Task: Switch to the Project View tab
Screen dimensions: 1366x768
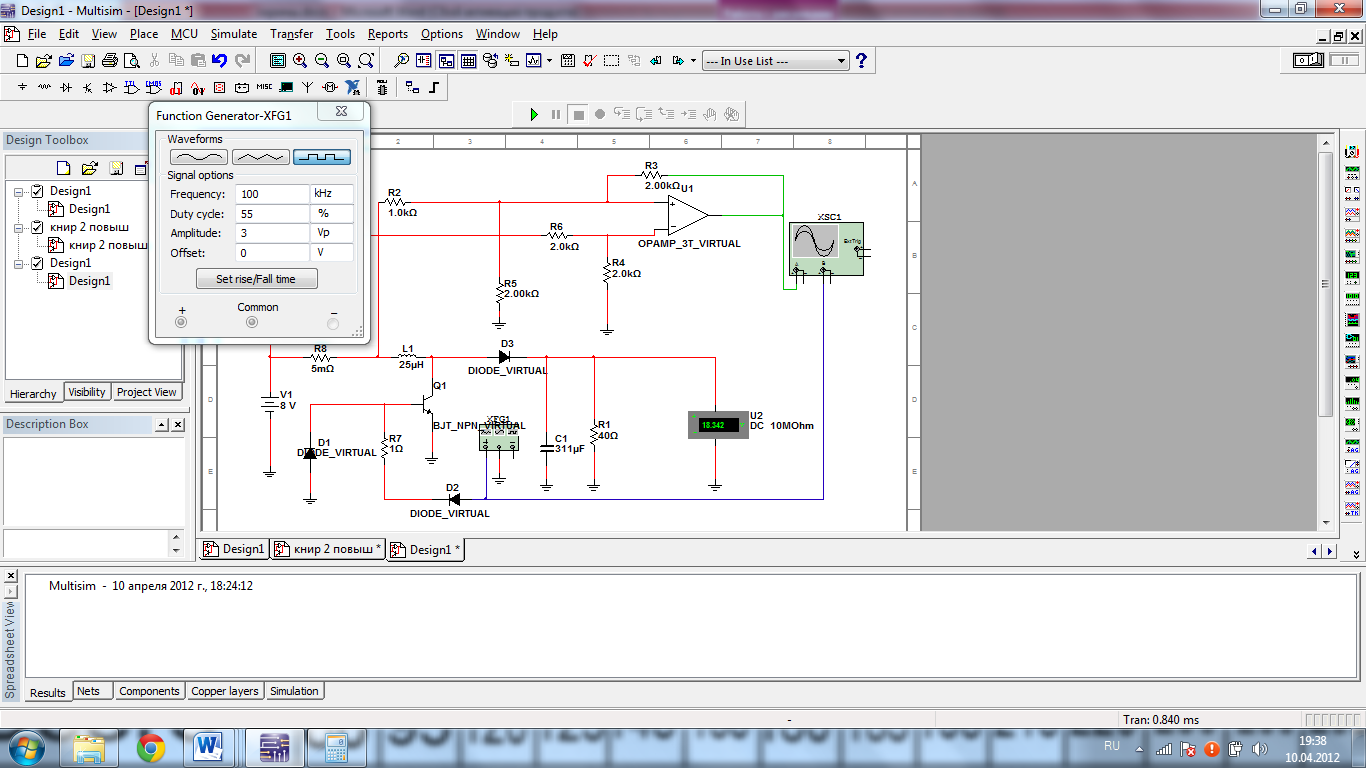Action: click(147, 392)
